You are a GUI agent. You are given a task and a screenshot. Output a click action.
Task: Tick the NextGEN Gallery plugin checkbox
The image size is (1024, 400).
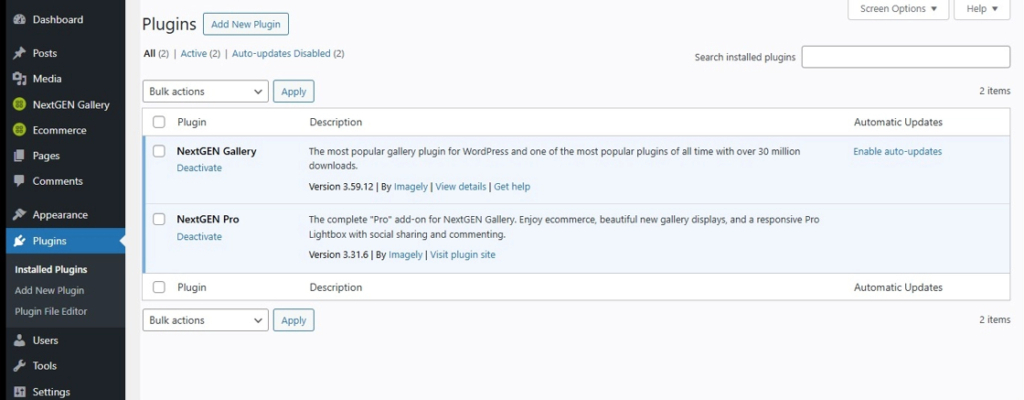click(159, 151)
